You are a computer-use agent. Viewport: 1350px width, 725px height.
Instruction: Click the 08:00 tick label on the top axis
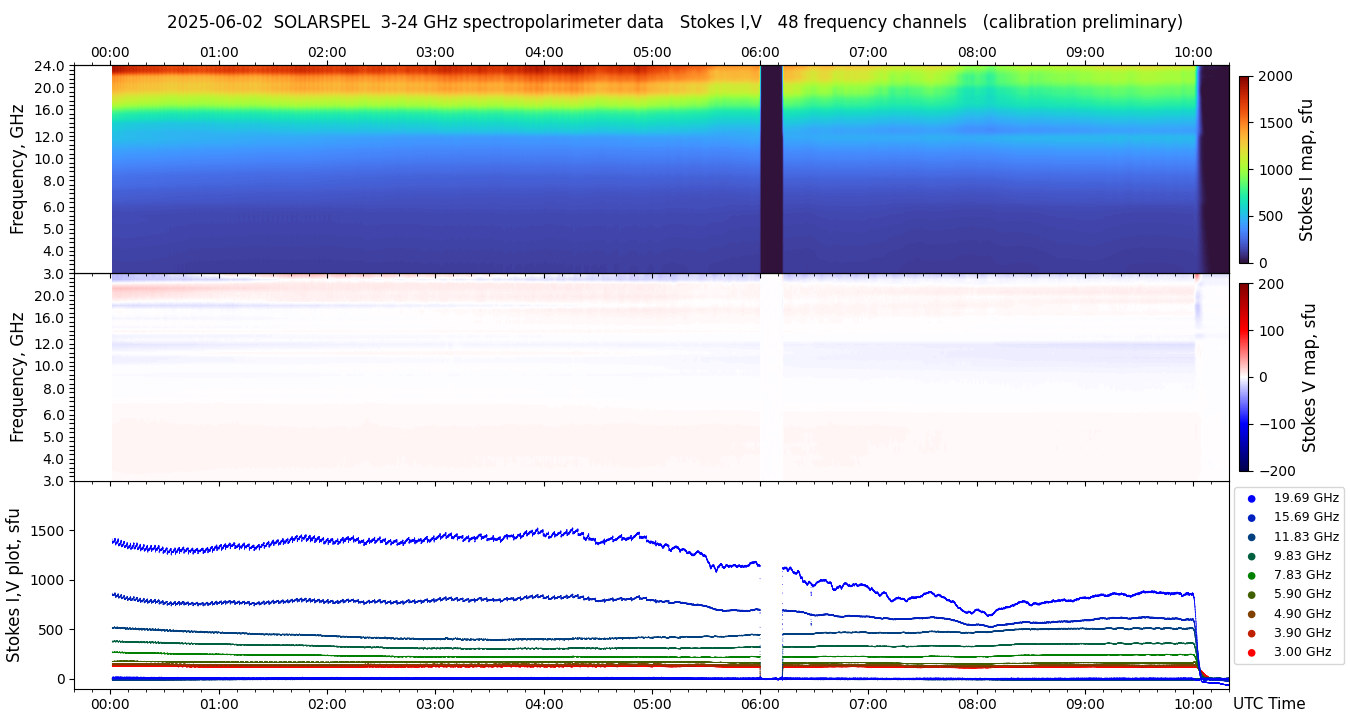point(977,52)
